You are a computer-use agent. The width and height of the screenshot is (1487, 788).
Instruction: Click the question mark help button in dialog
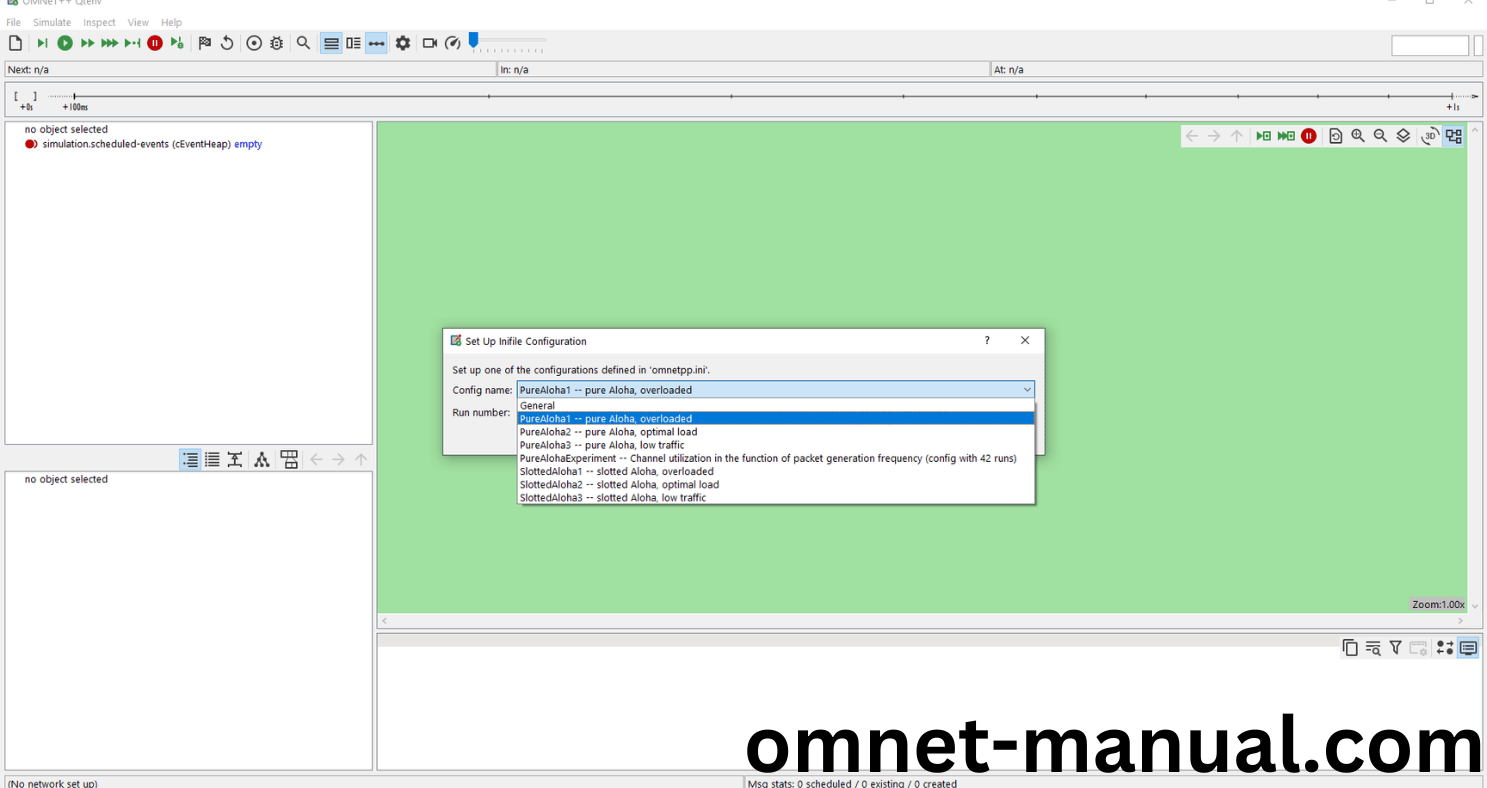pos(986,341)
